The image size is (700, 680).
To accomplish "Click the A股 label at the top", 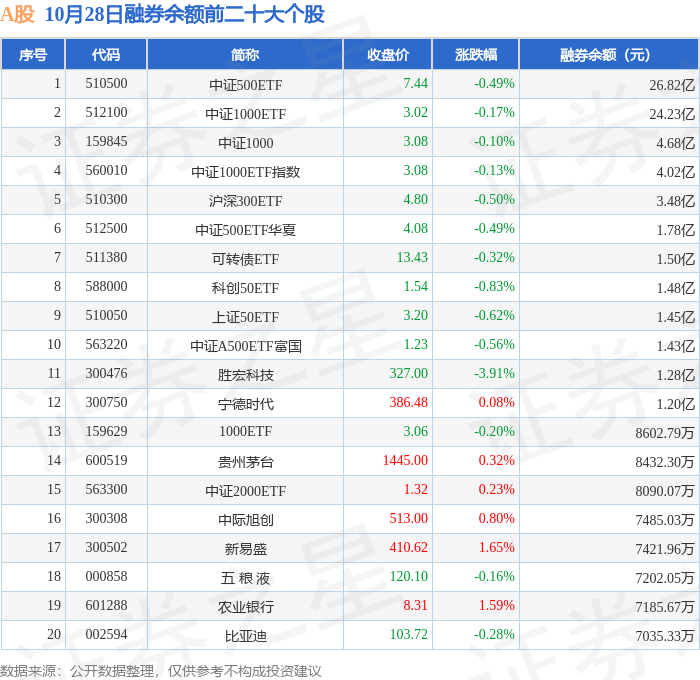I will pyautogui.click(x=17, y=14).
